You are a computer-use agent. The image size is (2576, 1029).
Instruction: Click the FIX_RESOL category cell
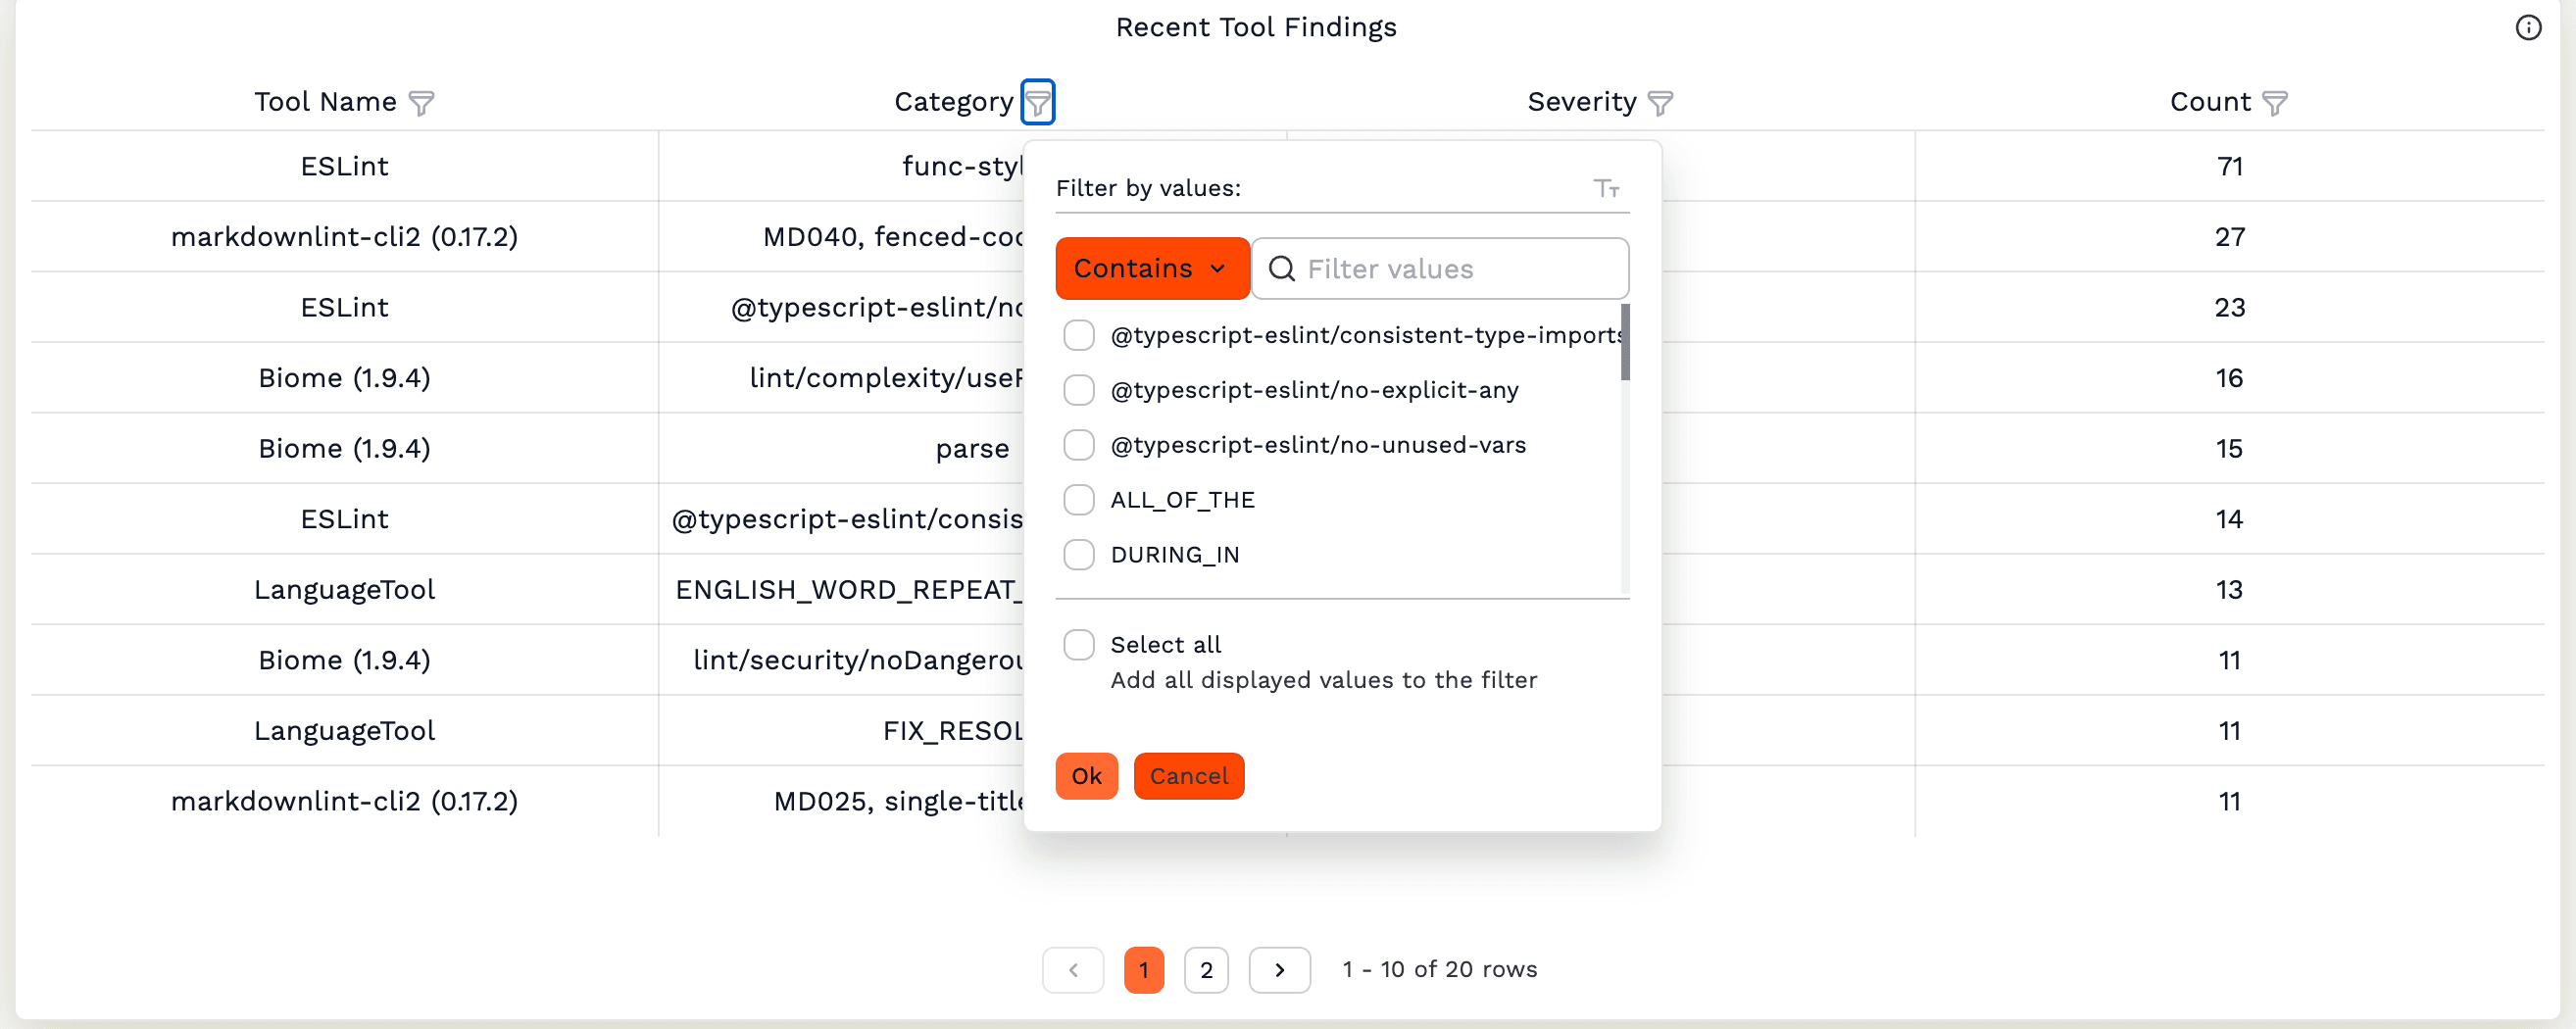842,731
